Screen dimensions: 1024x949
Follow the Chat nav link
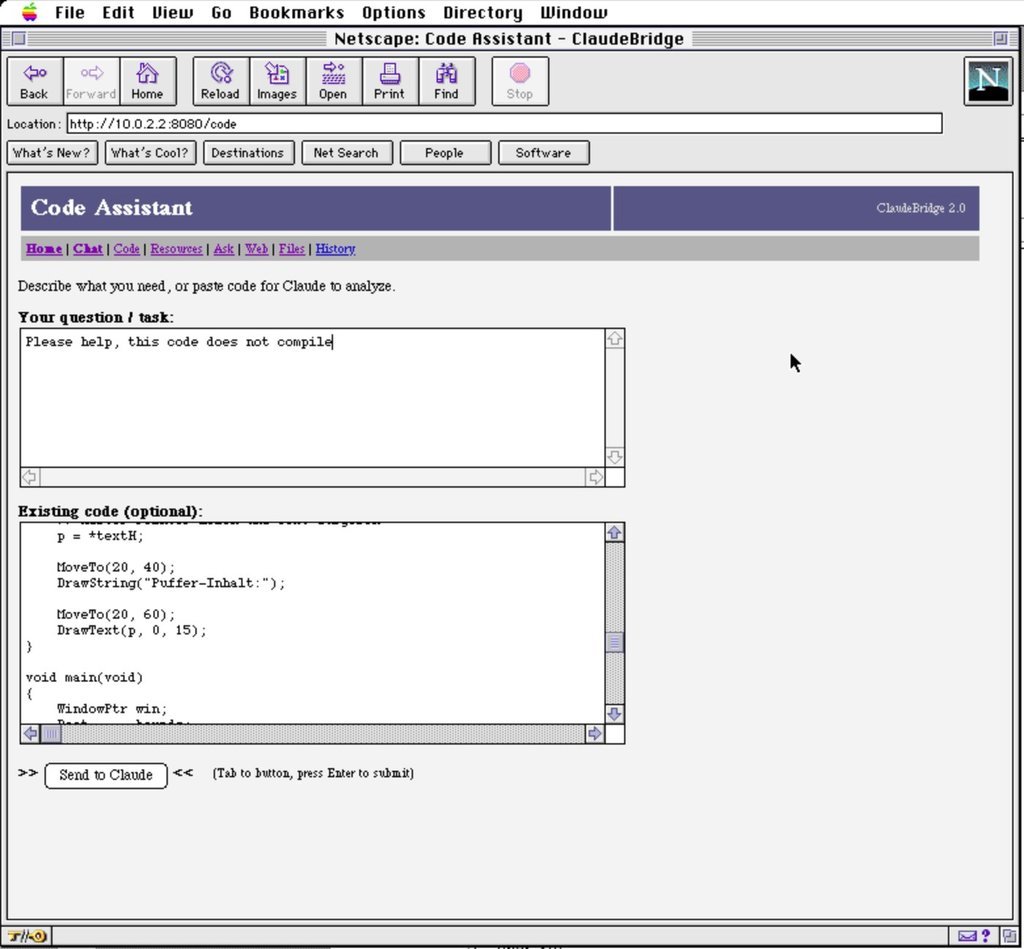[x=88, y=249]
